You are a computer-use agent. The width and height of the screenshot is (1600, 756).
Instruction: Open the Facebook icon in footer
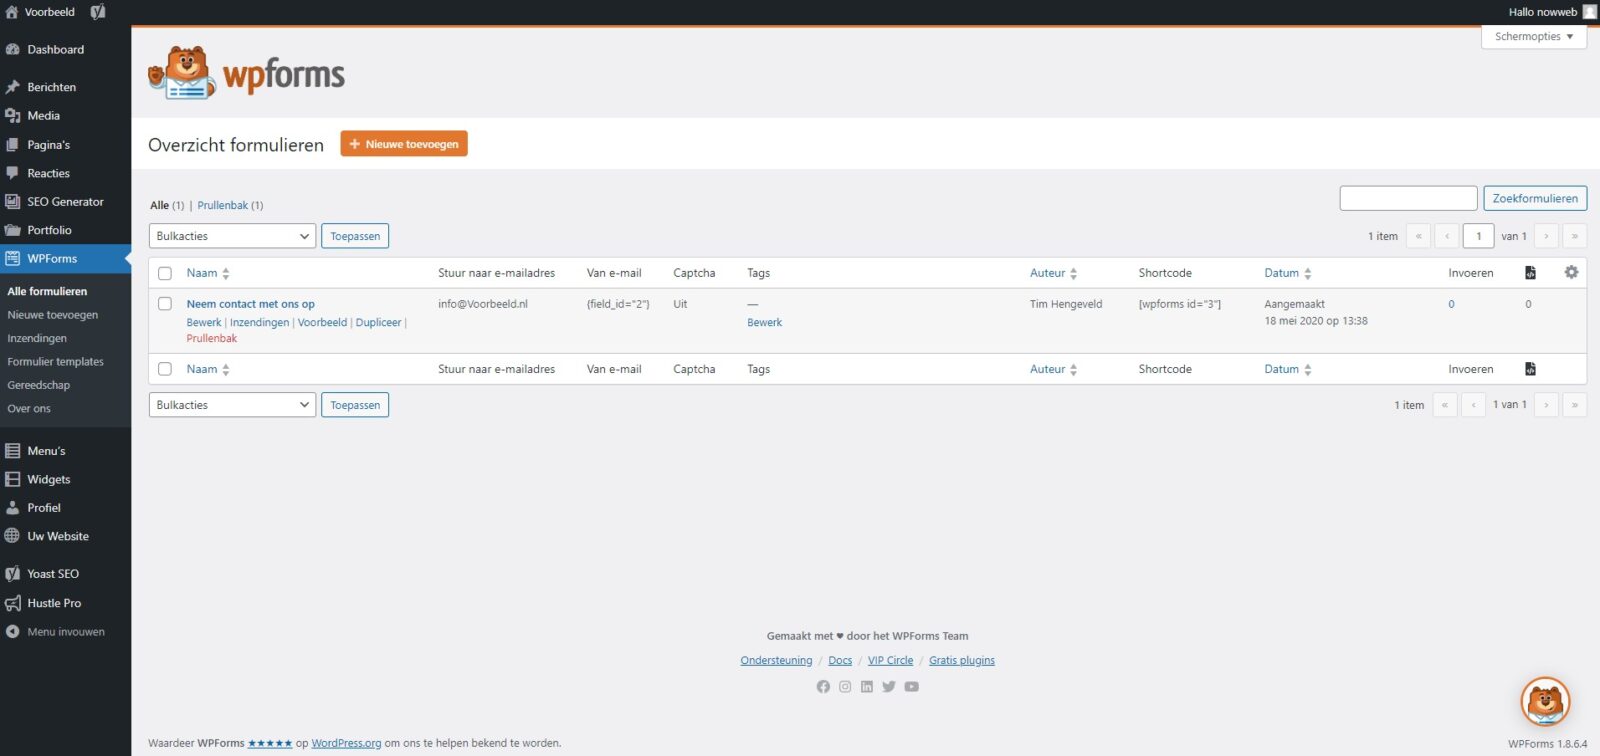pyautogui.click(x=823, y=687)
